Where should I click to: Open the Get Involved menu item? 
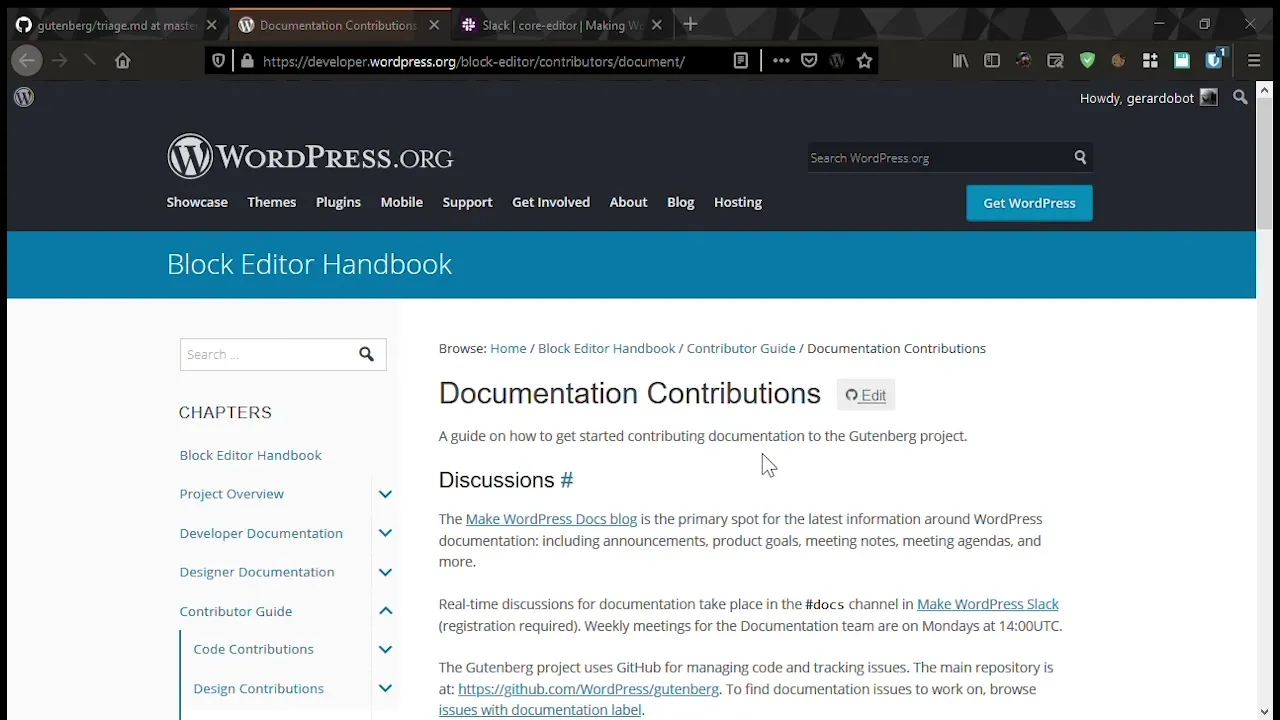click(x=551, y=202)
